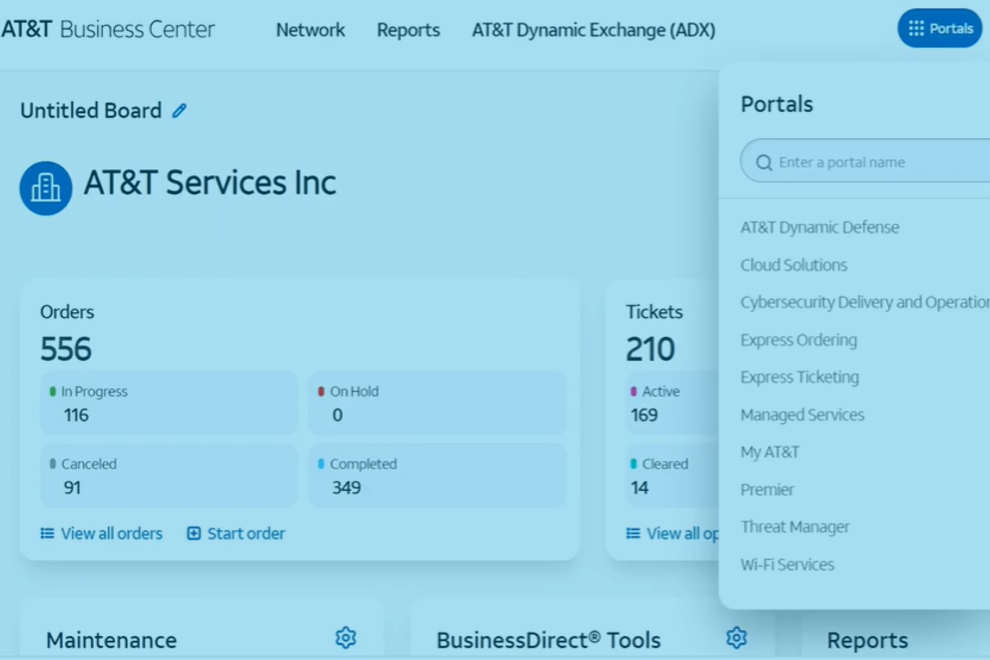
Task: Select Cloud Solutions portal
Action: click(x=794, y=265)
